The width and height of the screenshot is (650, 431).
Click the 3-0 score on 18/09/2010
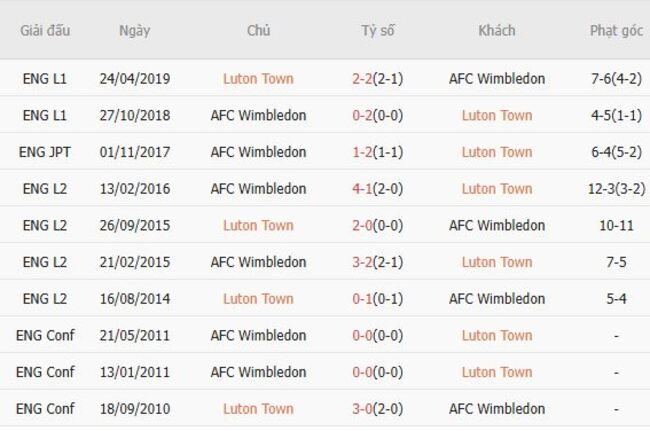tap(366, 408)
